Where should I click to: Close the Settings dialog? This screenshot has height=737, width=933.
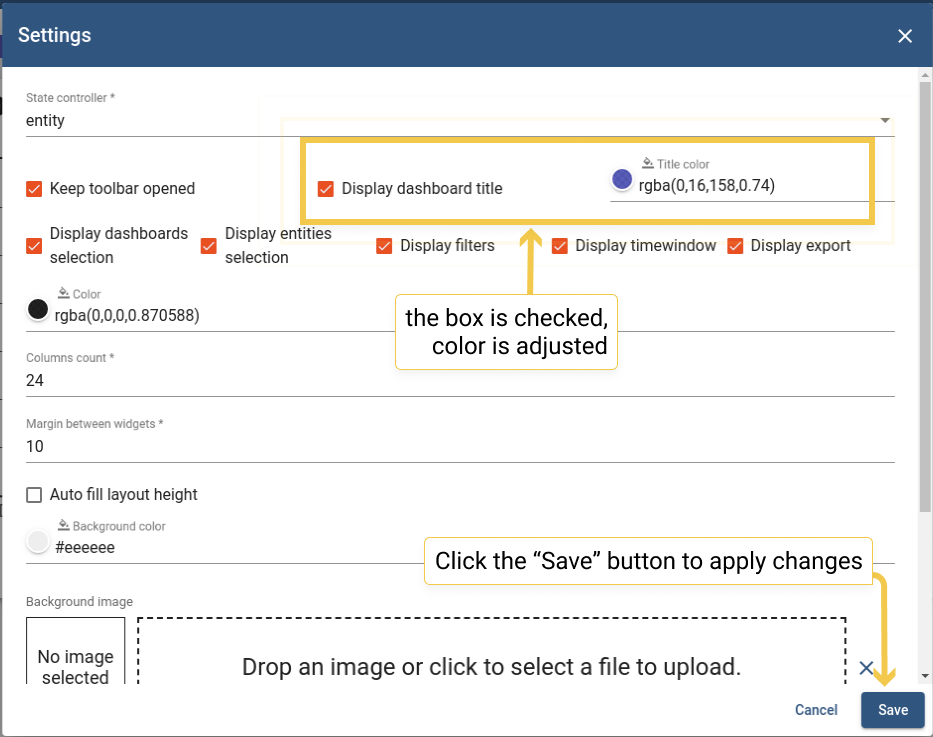(x=905, y=36)
